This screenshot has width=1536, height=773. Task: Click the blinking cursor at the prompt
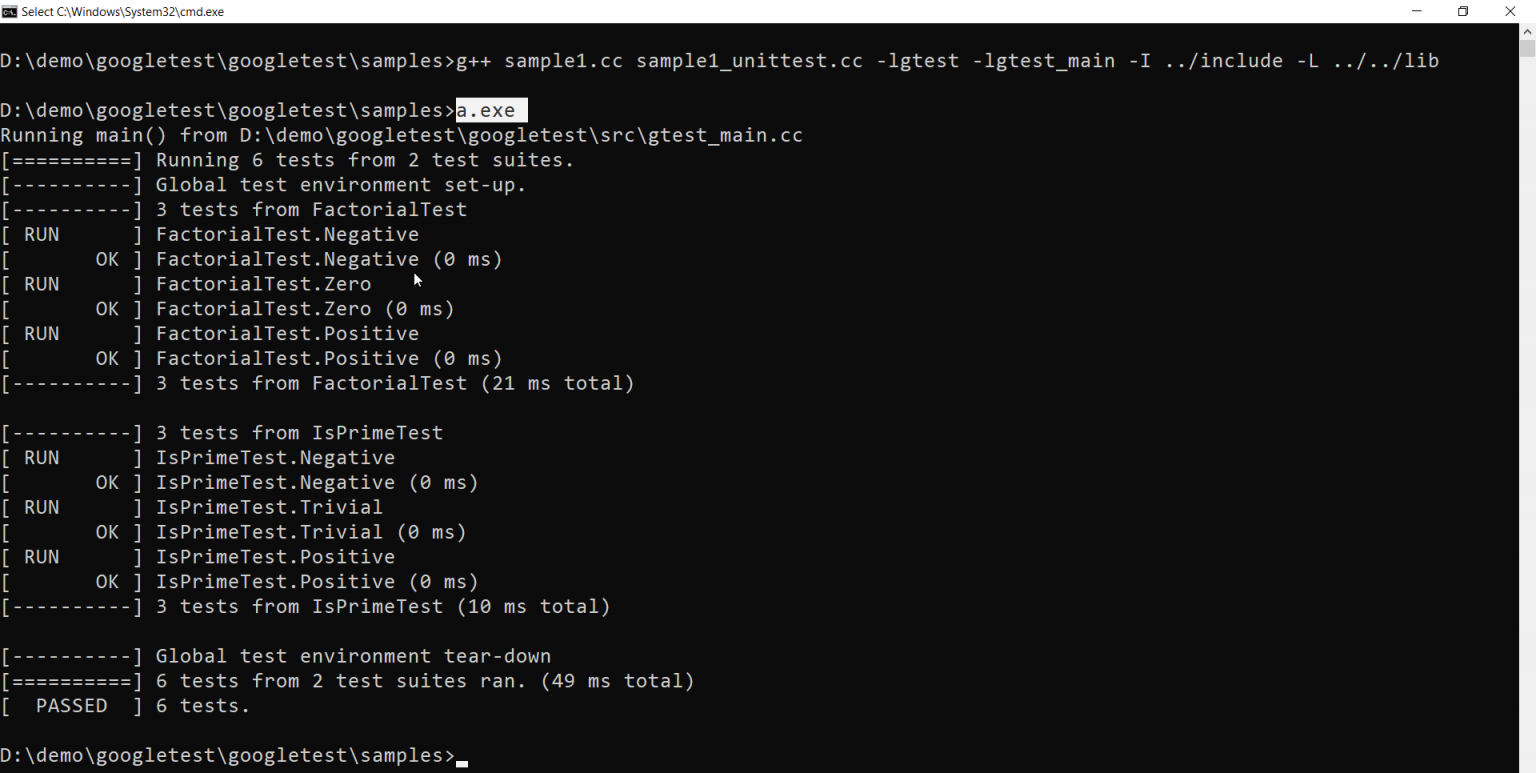(461, 761)
